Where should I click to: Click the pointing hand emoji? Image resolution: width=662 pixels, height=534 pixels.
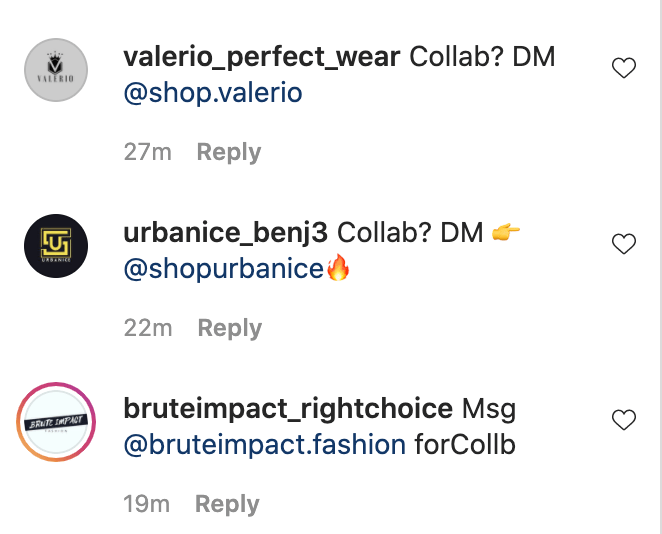(506, 233)
